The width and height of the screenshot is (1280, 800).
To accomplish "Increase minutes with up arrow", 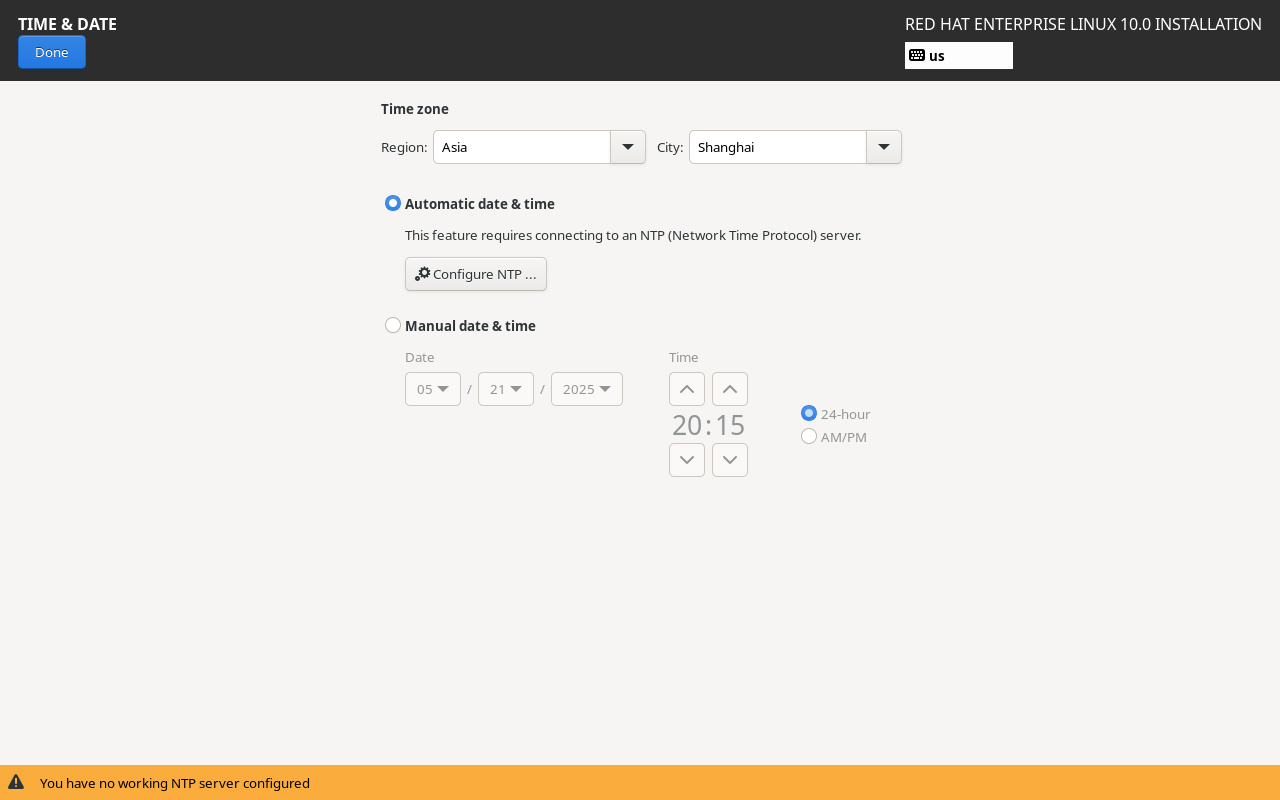I will [730, 389].
